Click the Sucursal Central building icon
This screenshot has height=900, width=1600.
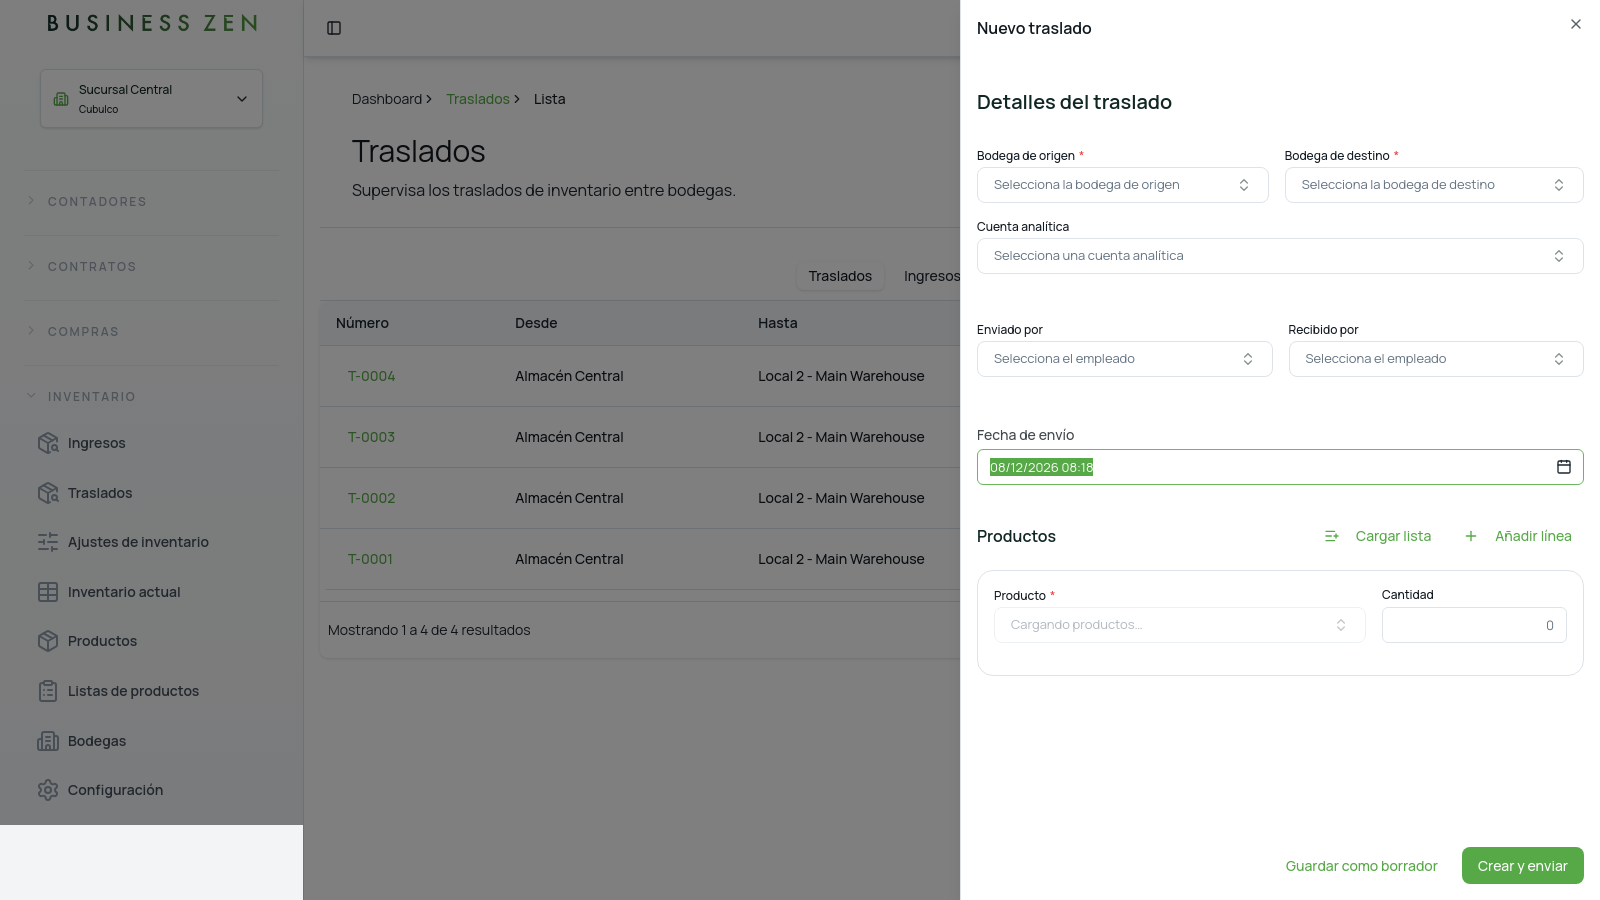pos(61,99)
